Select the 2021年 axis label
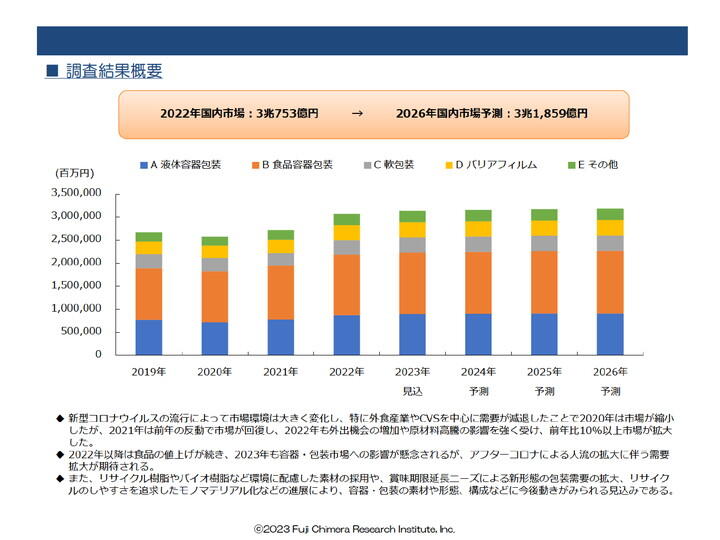The height and width of the screenshot is (540, 720). 281,371
